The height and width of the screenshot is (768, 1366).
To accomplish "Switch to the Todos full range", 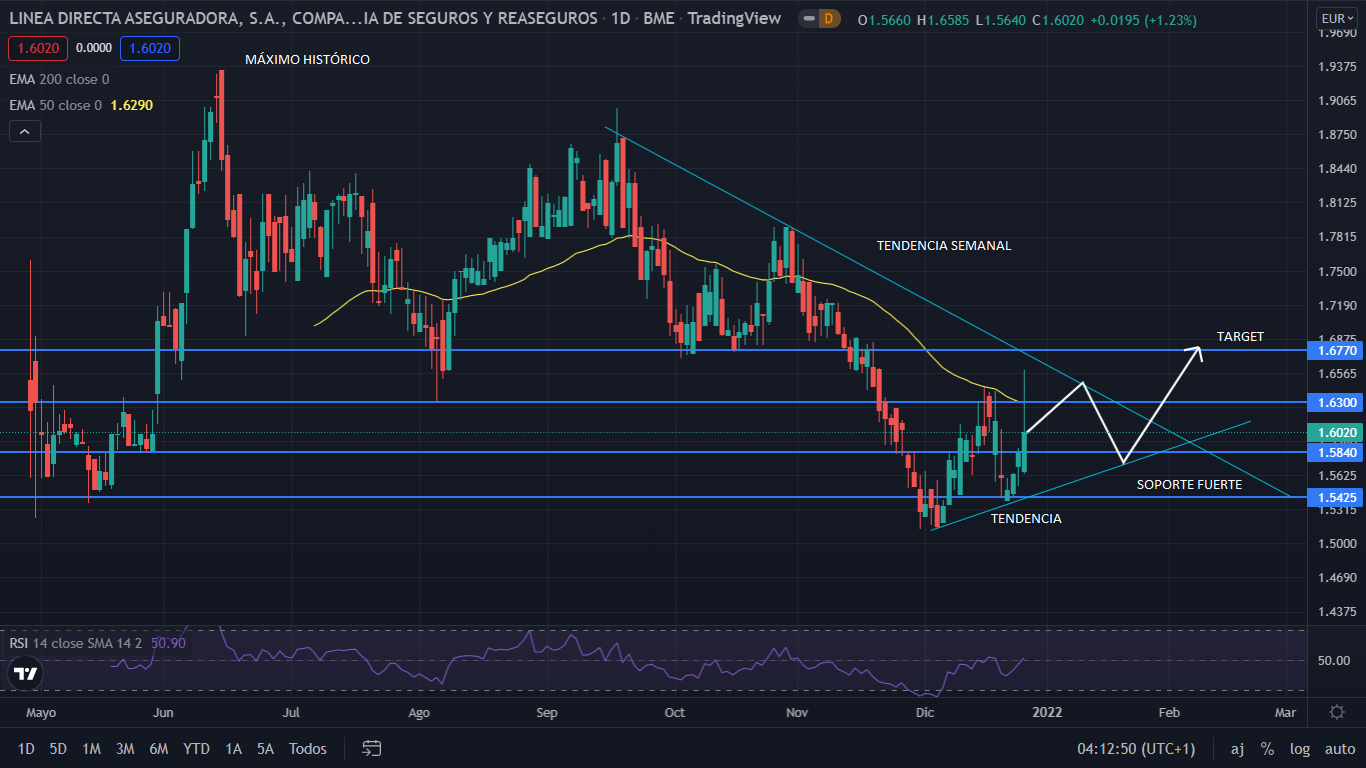I will tap(307, 748).
